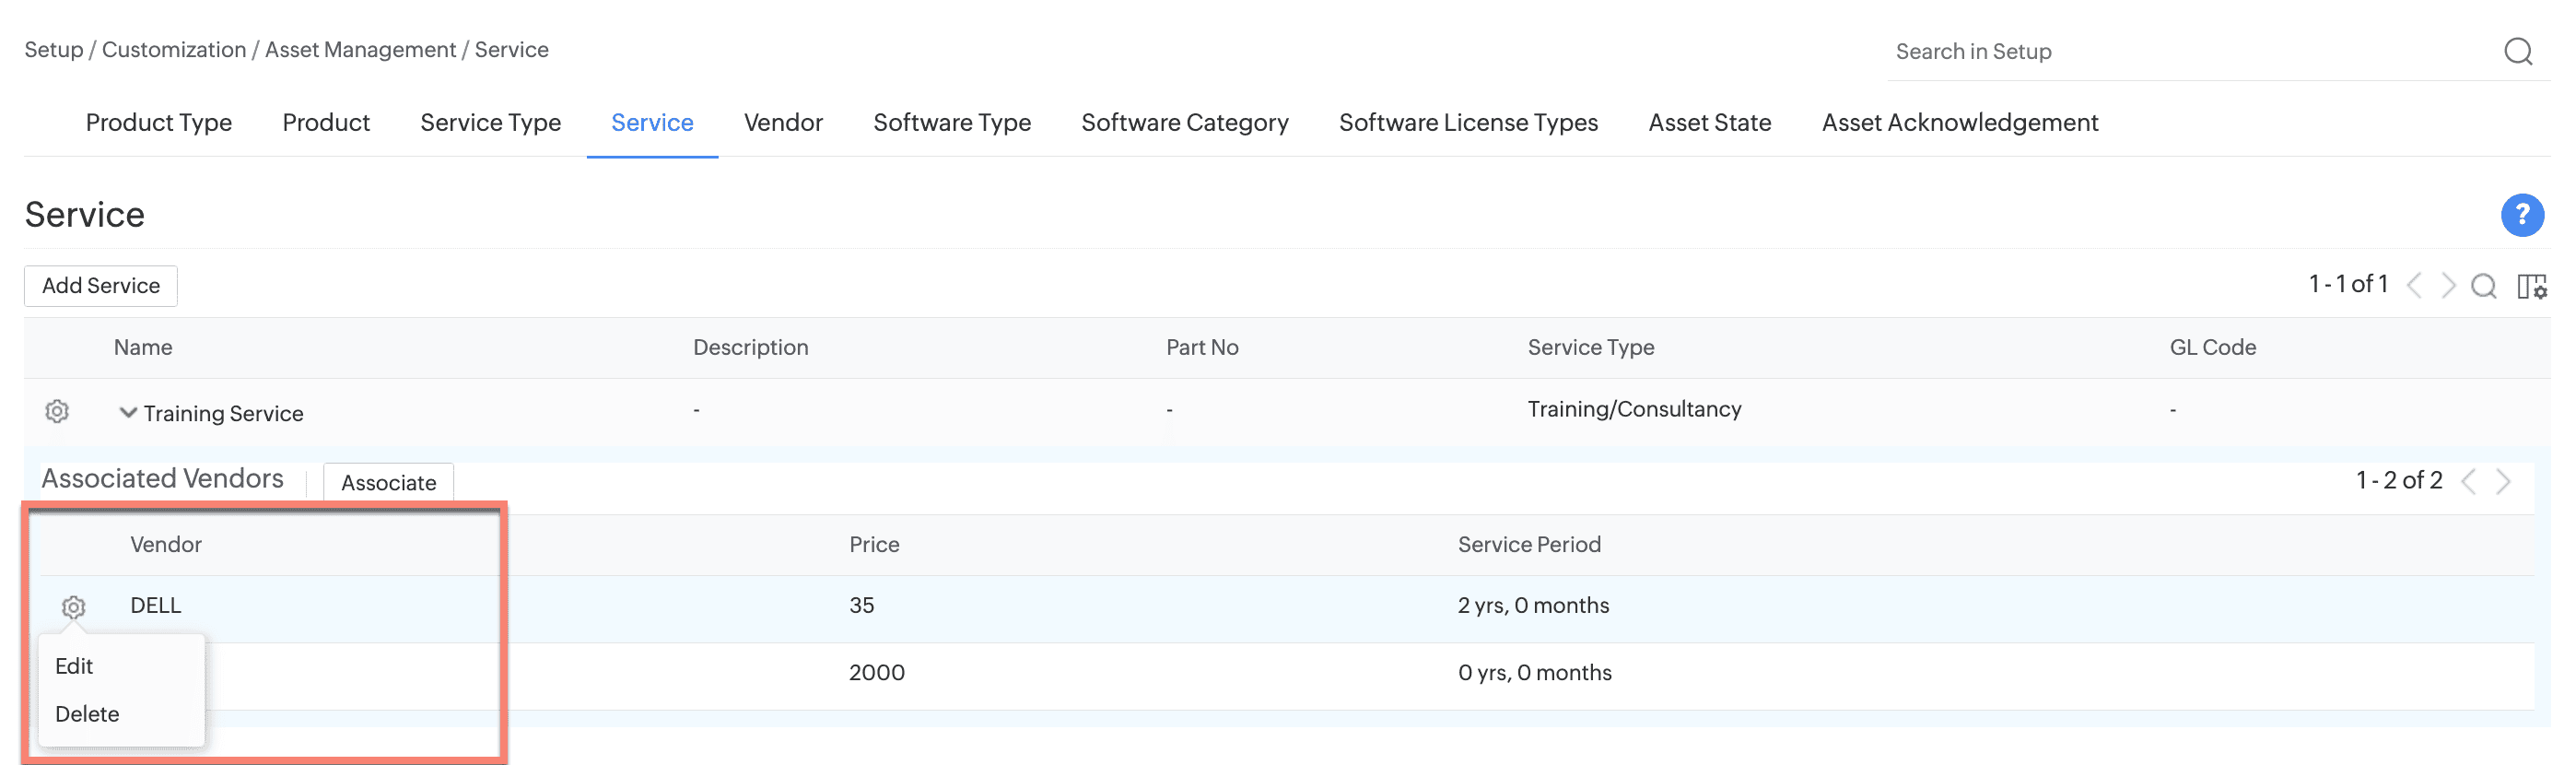Go to next page of services list

coord(2448,286)
